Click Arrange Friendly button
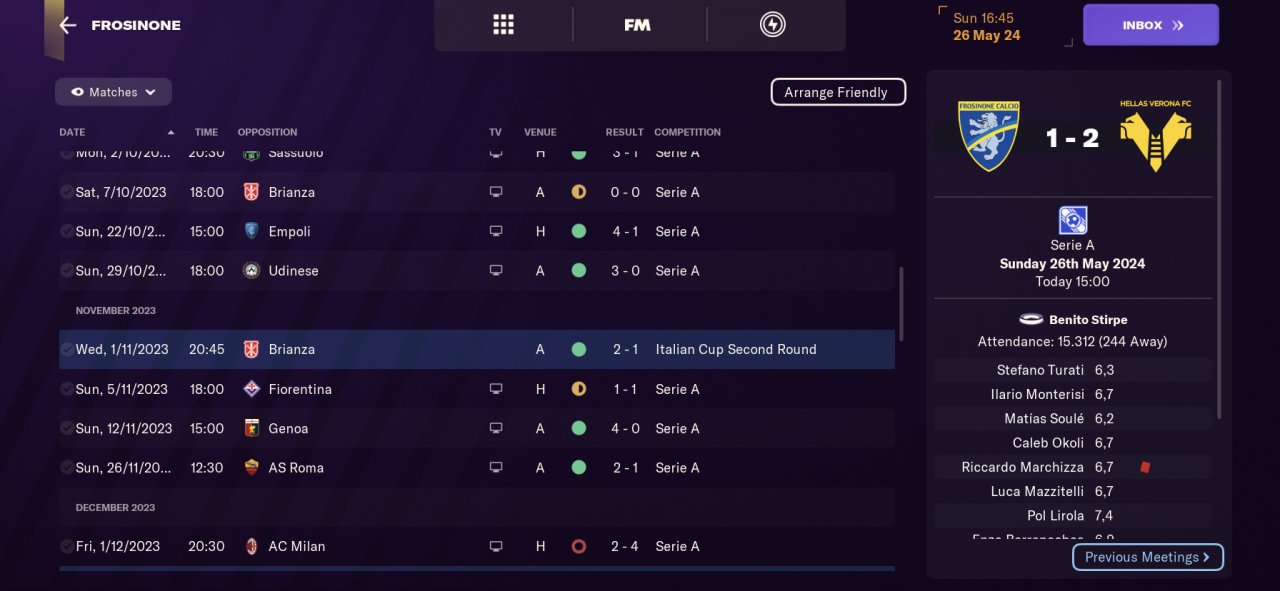The image size is (1280, 591). [x=837, y=92]
